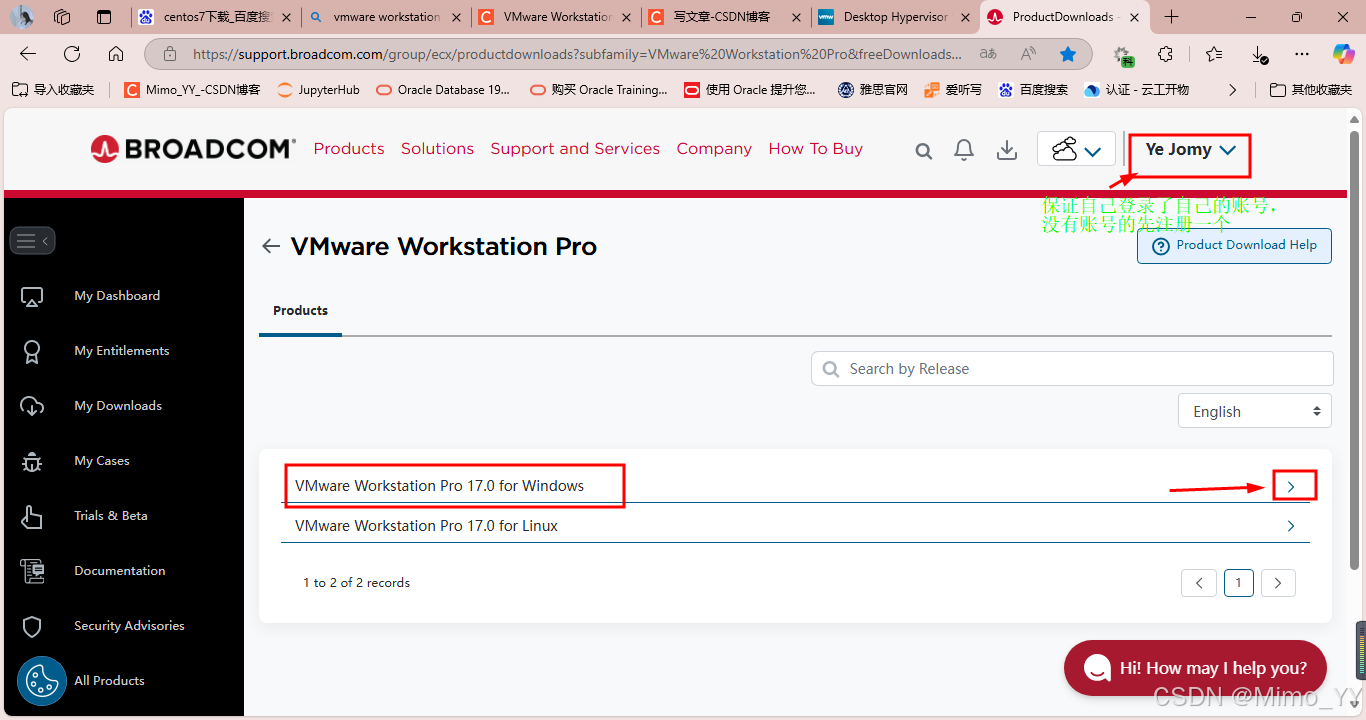Open the Favorites list icon
The height and width of the screenshot is (720, 1366).
[x=1214, y=54]
